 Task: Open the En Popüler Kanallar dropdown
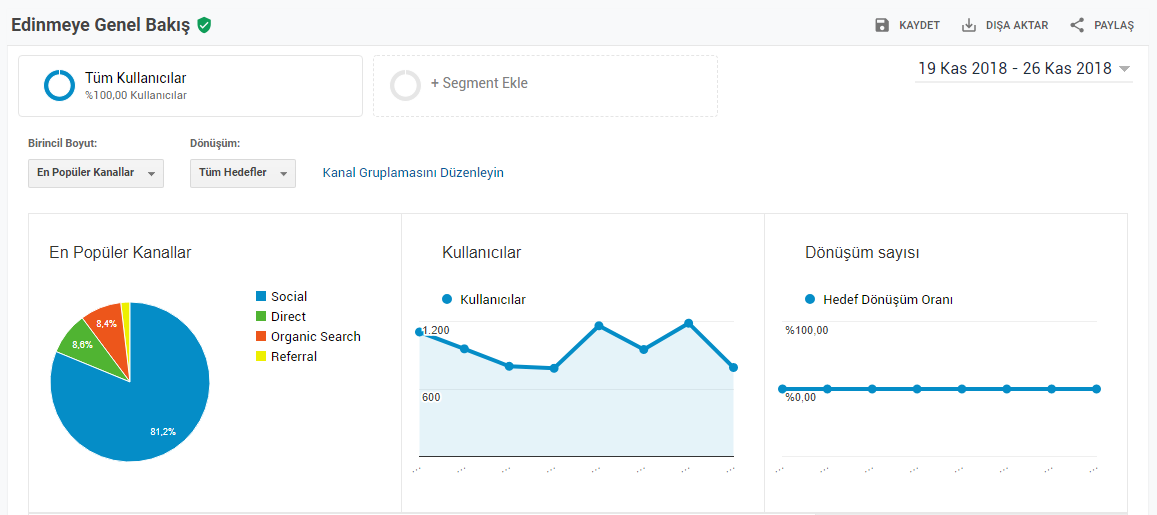pos(96,173)
